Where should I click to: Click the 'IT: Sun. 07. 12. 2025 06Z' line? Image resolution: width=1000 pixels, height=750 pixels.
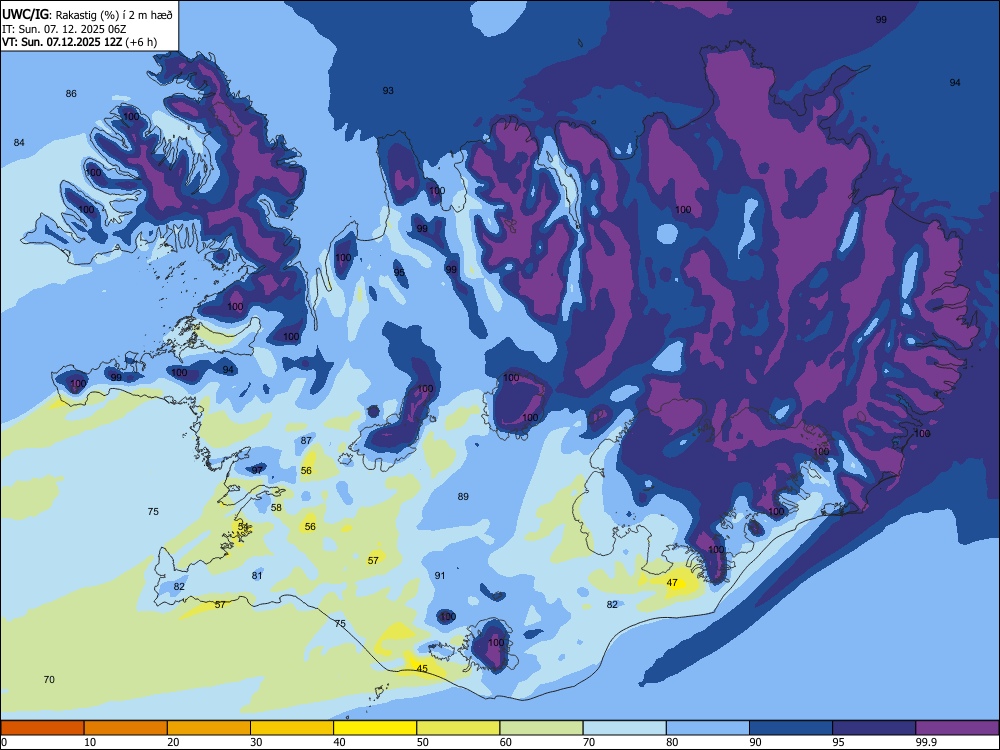pos(62,29)
